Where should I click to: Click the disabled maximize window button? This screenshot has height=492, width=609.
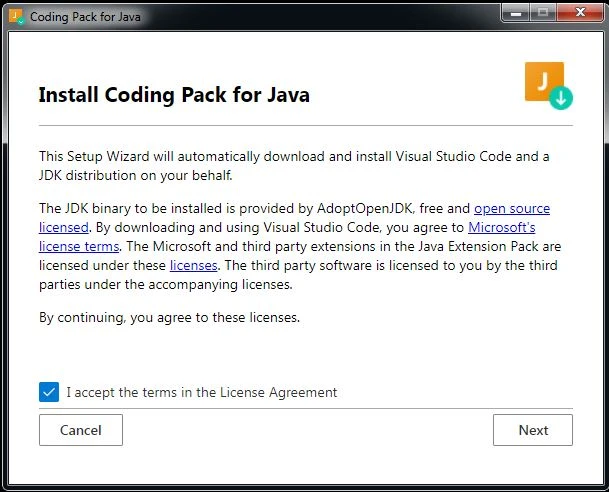(x=543, y=13)
